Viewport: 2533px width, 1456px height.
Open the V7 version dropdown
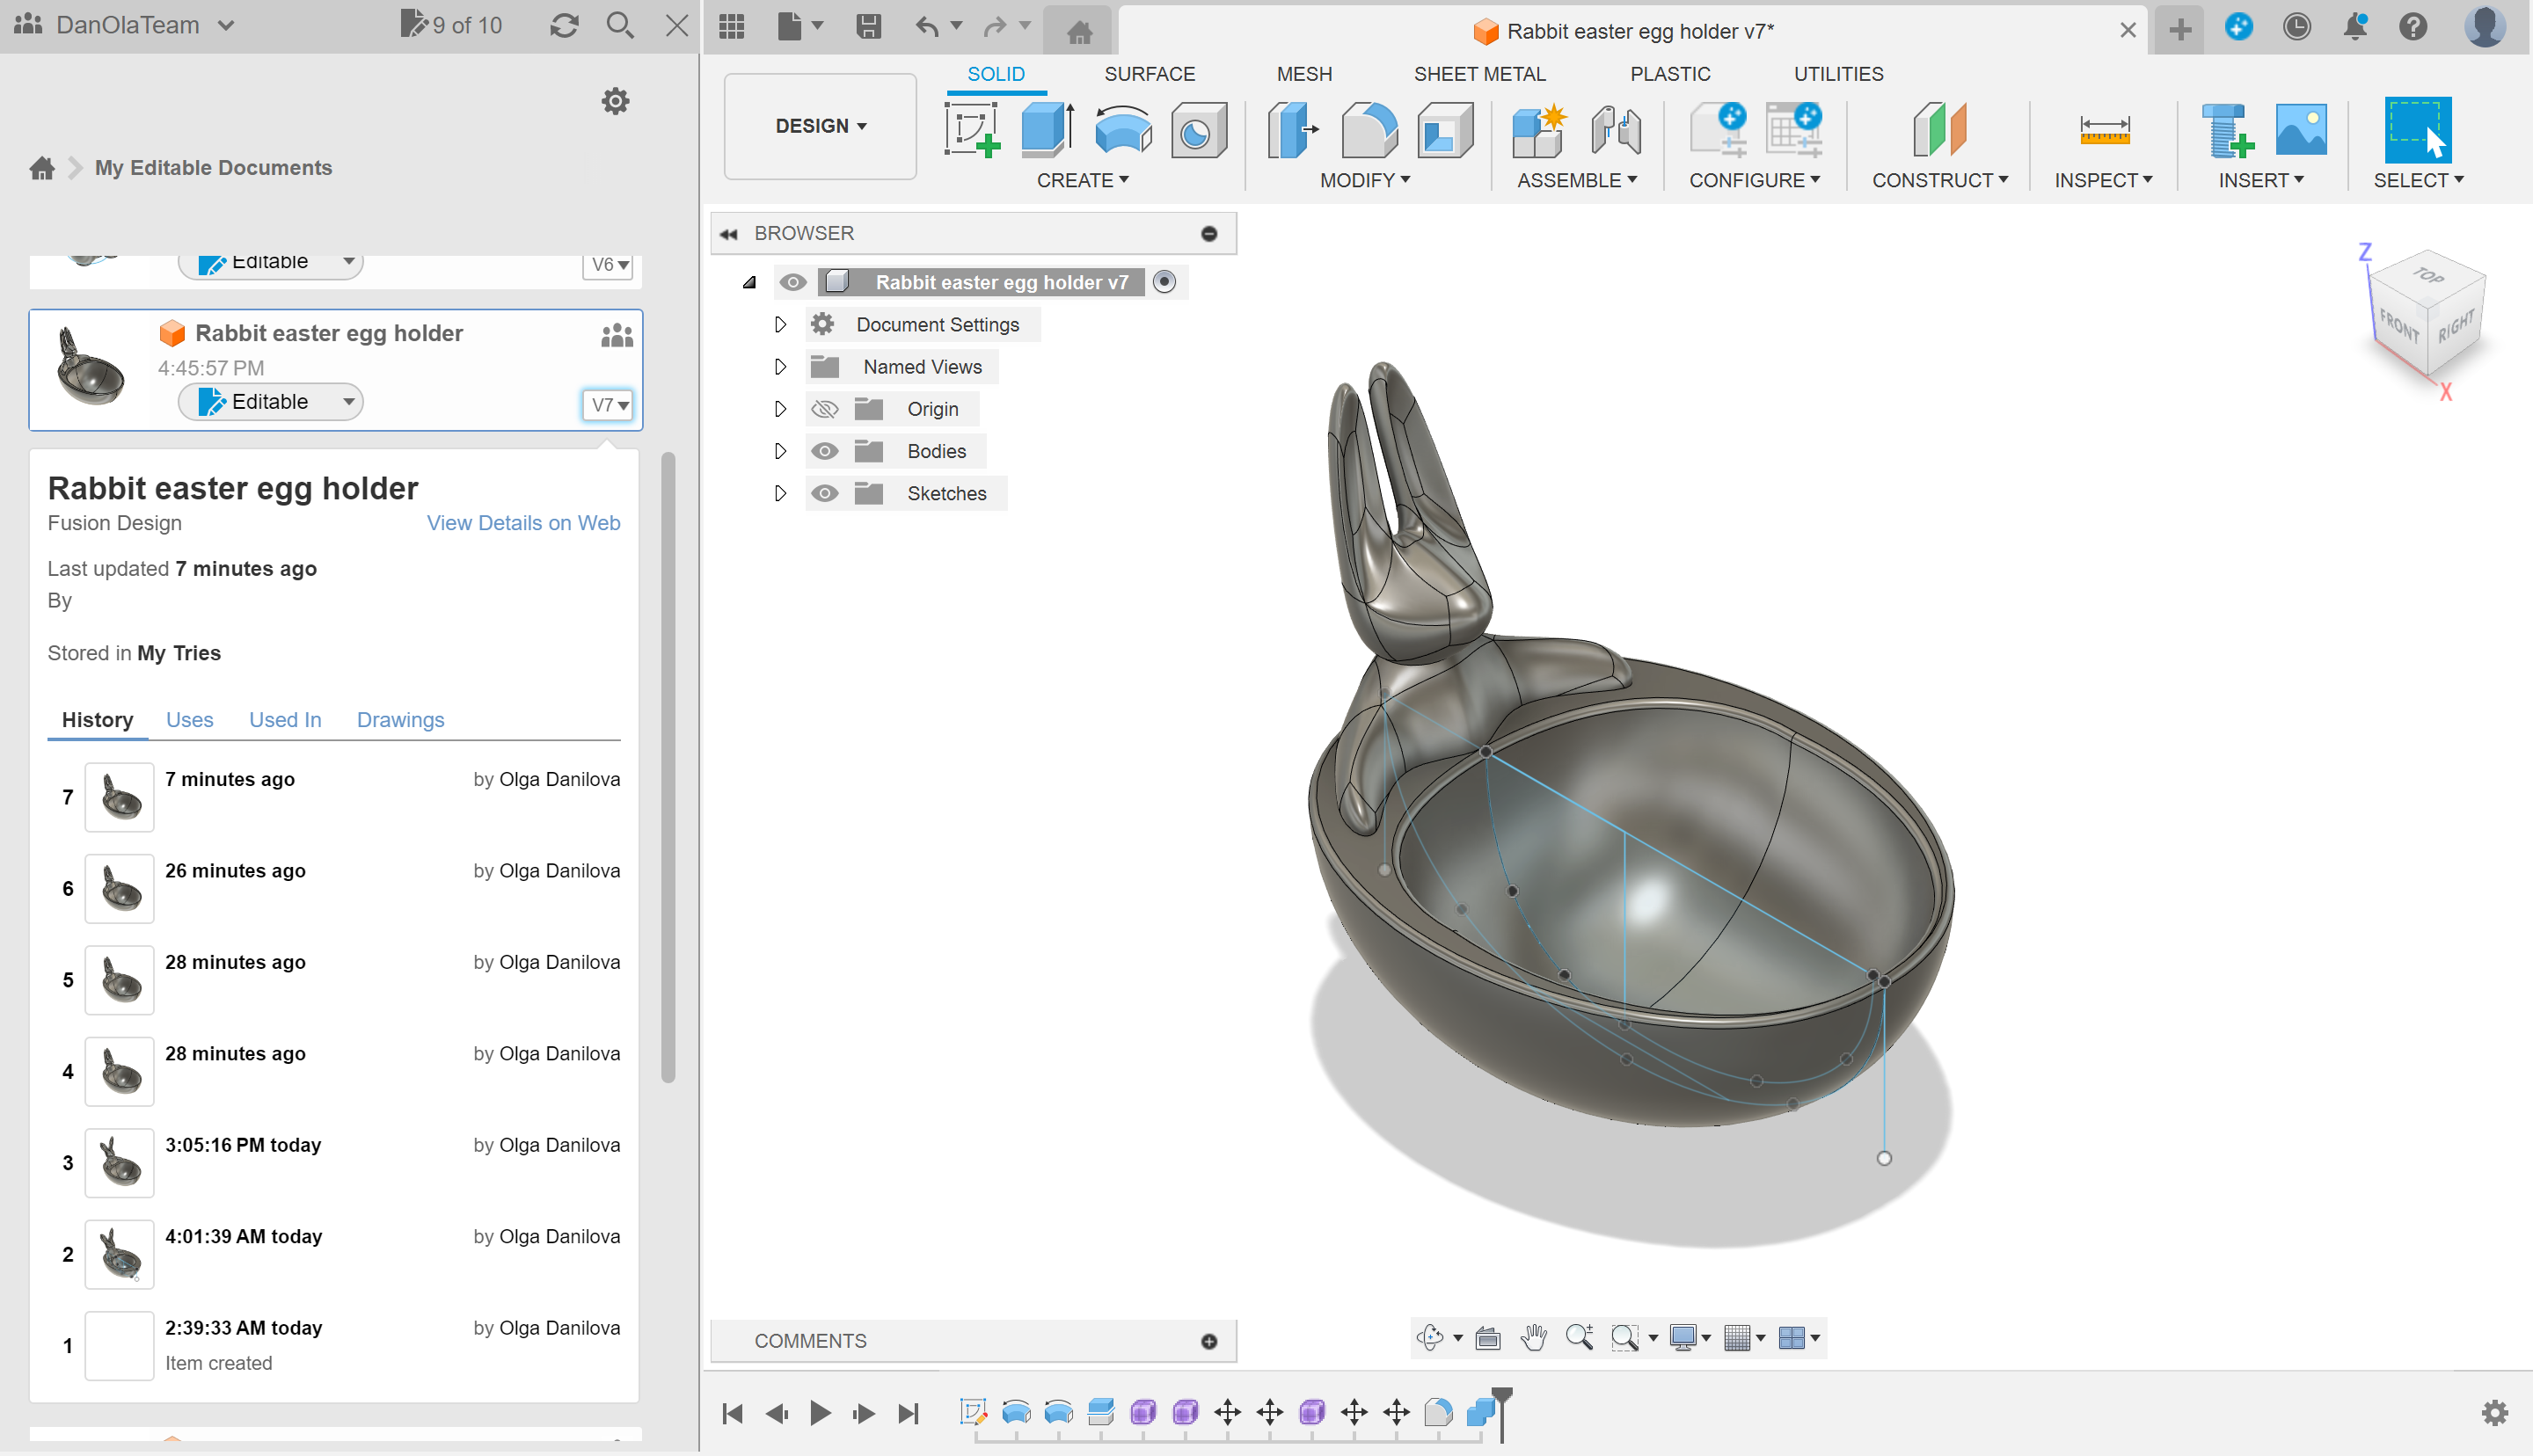click(607, 404)
